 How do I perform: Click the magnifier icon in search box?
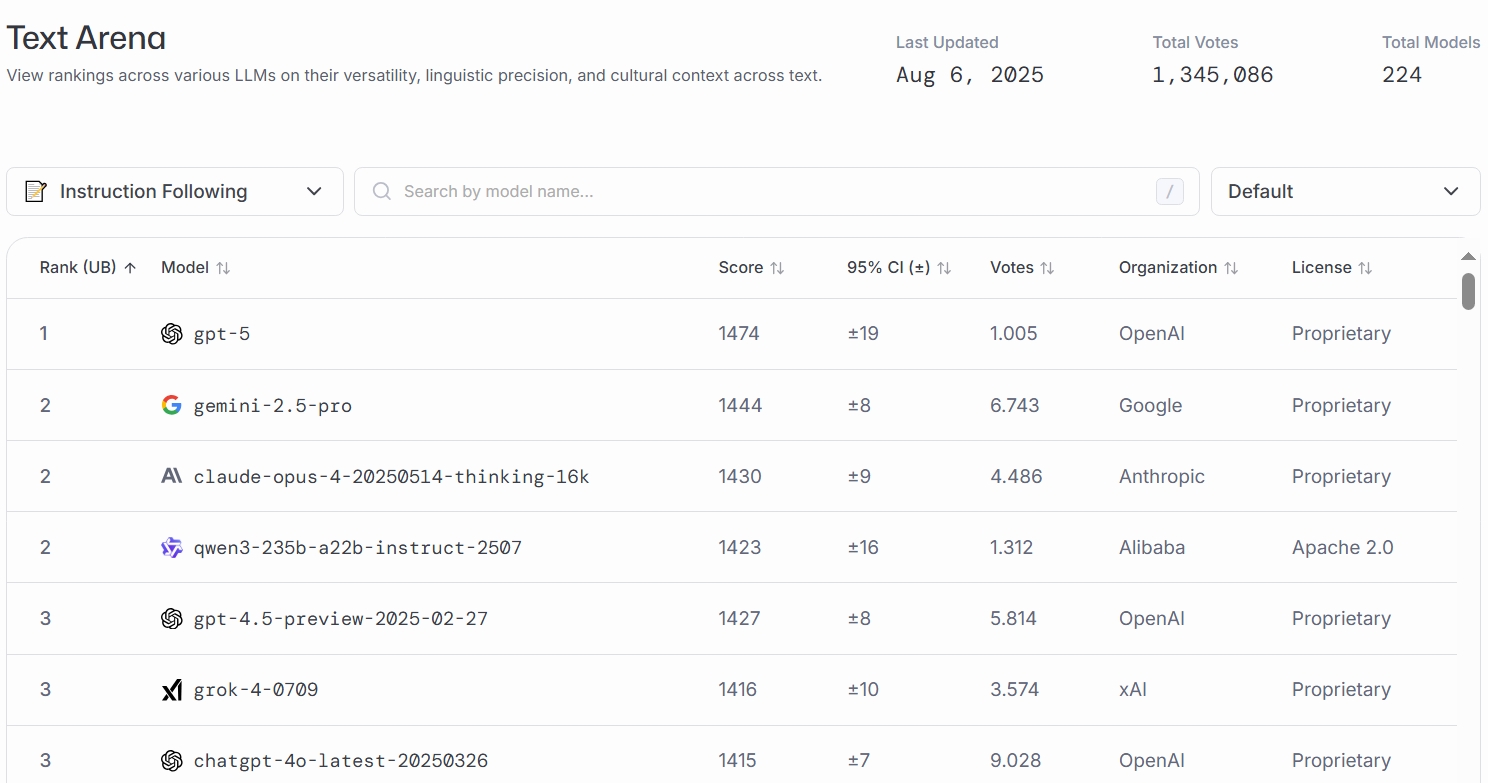[x=381, y=191]
